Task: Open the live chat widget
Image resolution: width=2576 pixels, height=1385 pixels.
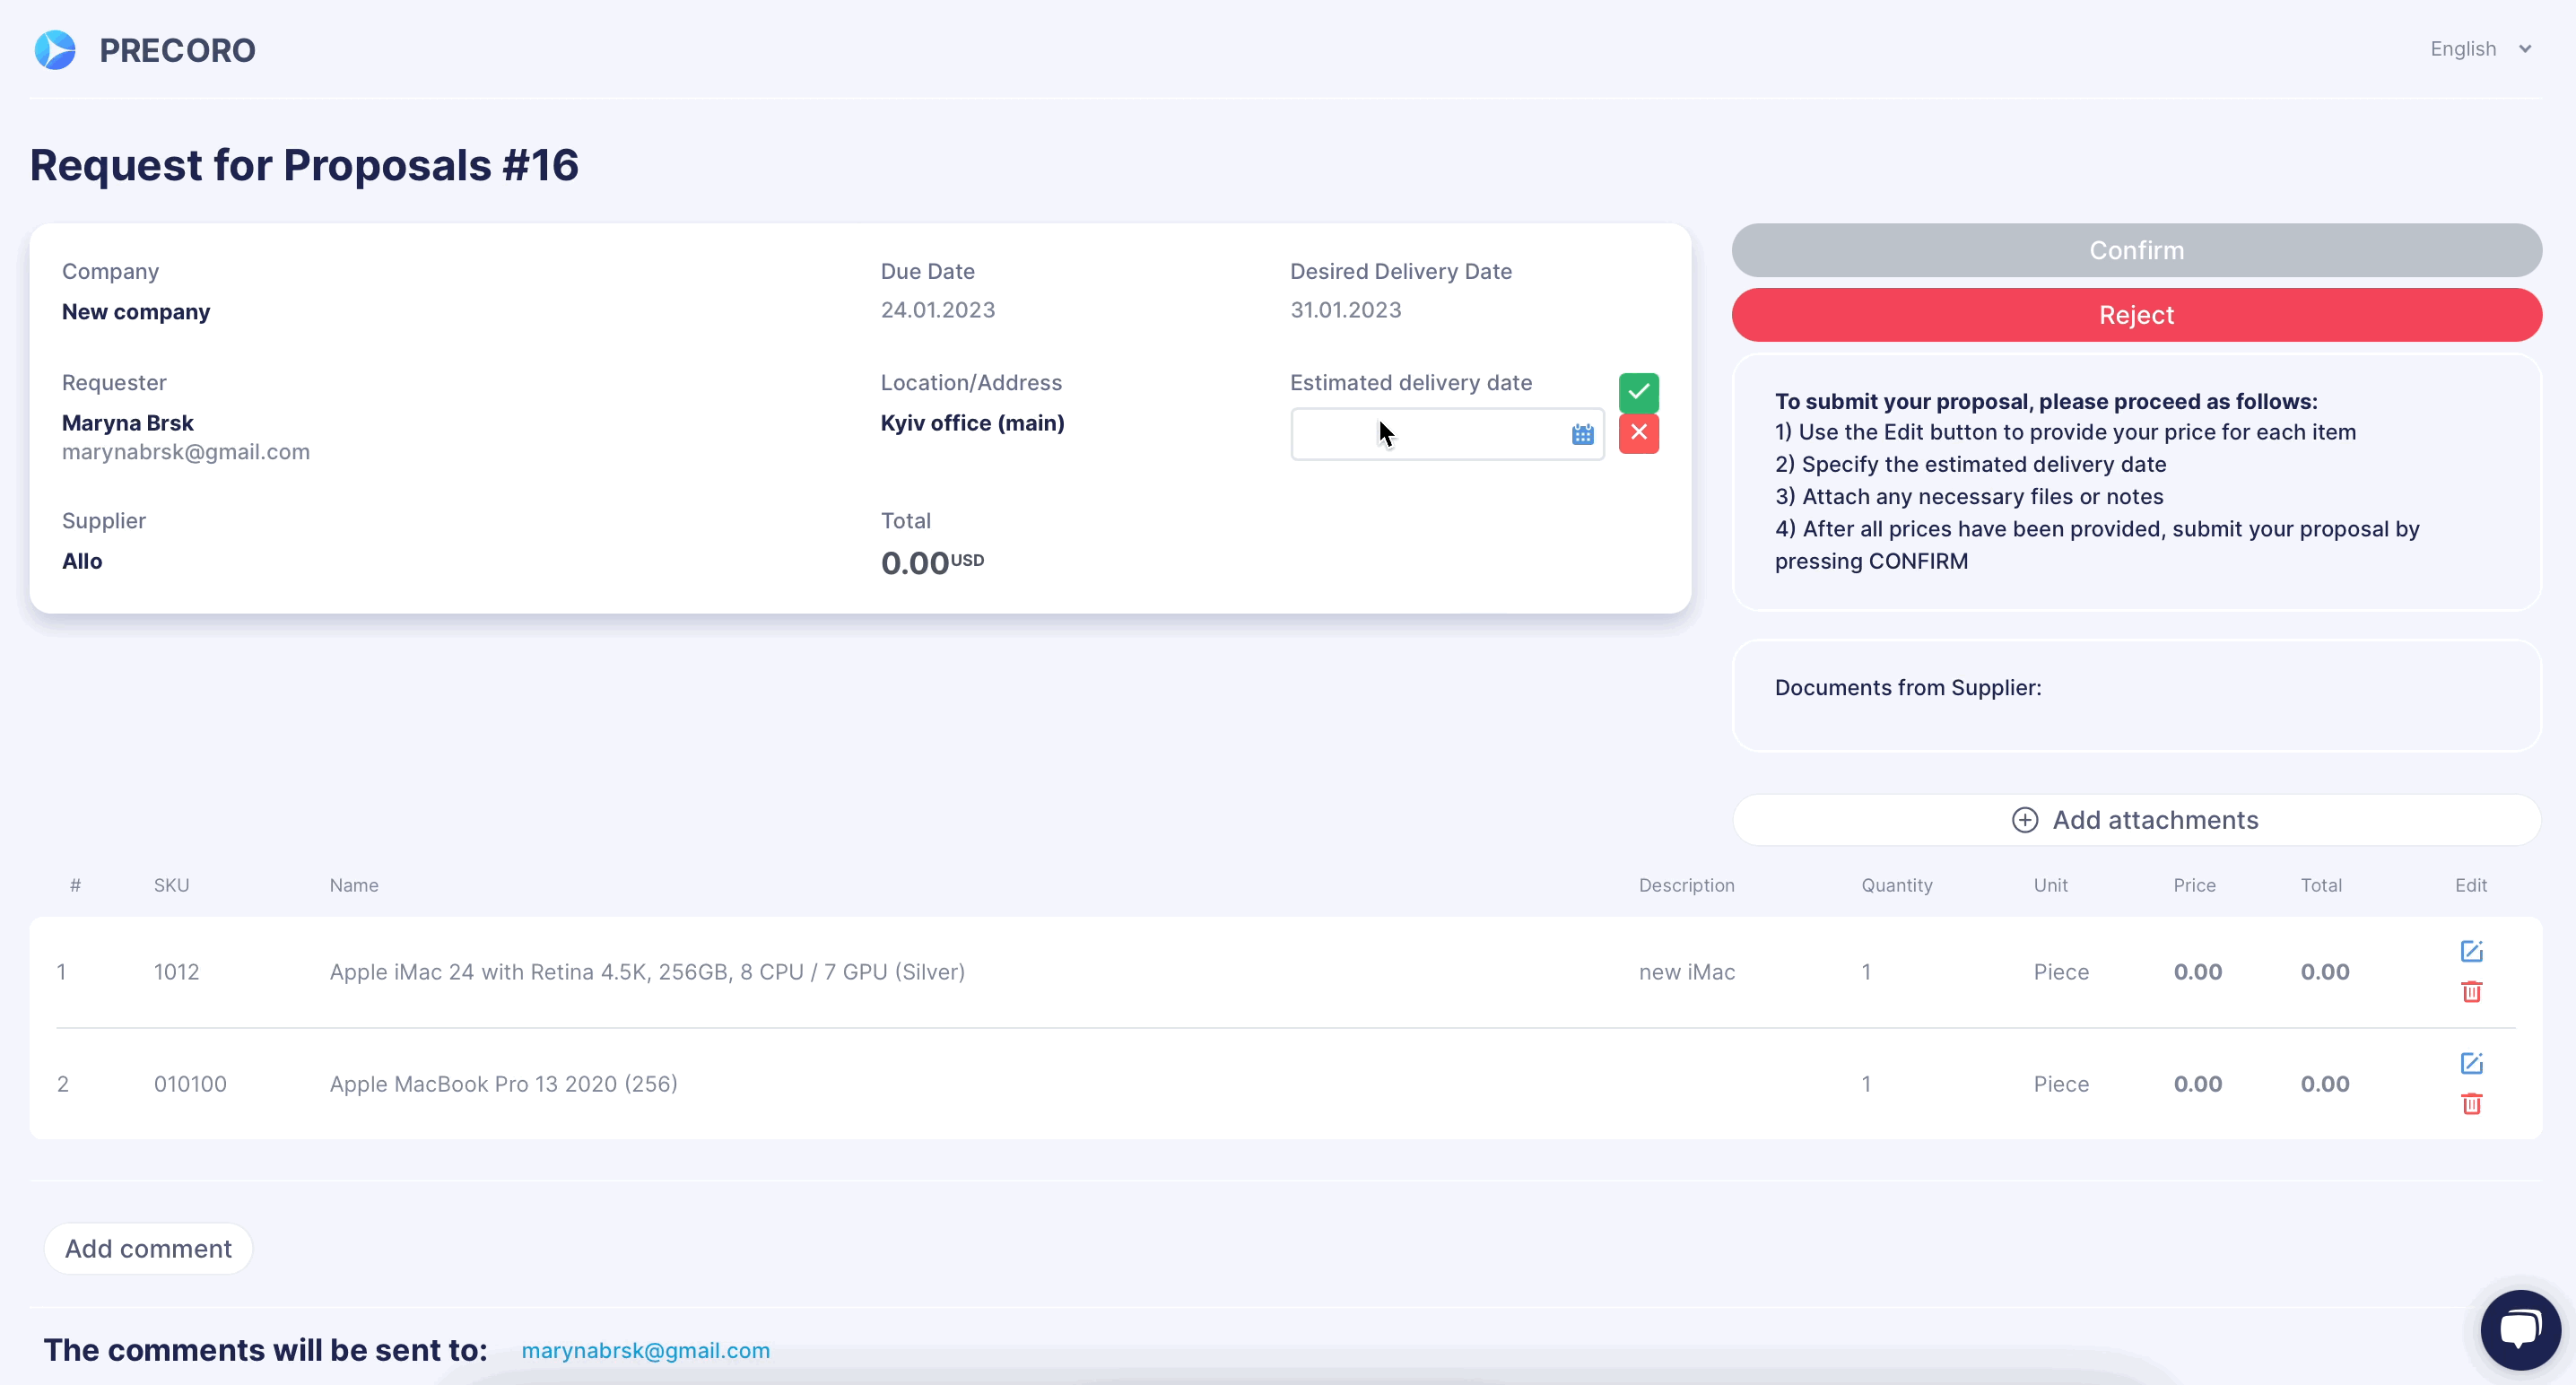Action: click(2520, 1329)
